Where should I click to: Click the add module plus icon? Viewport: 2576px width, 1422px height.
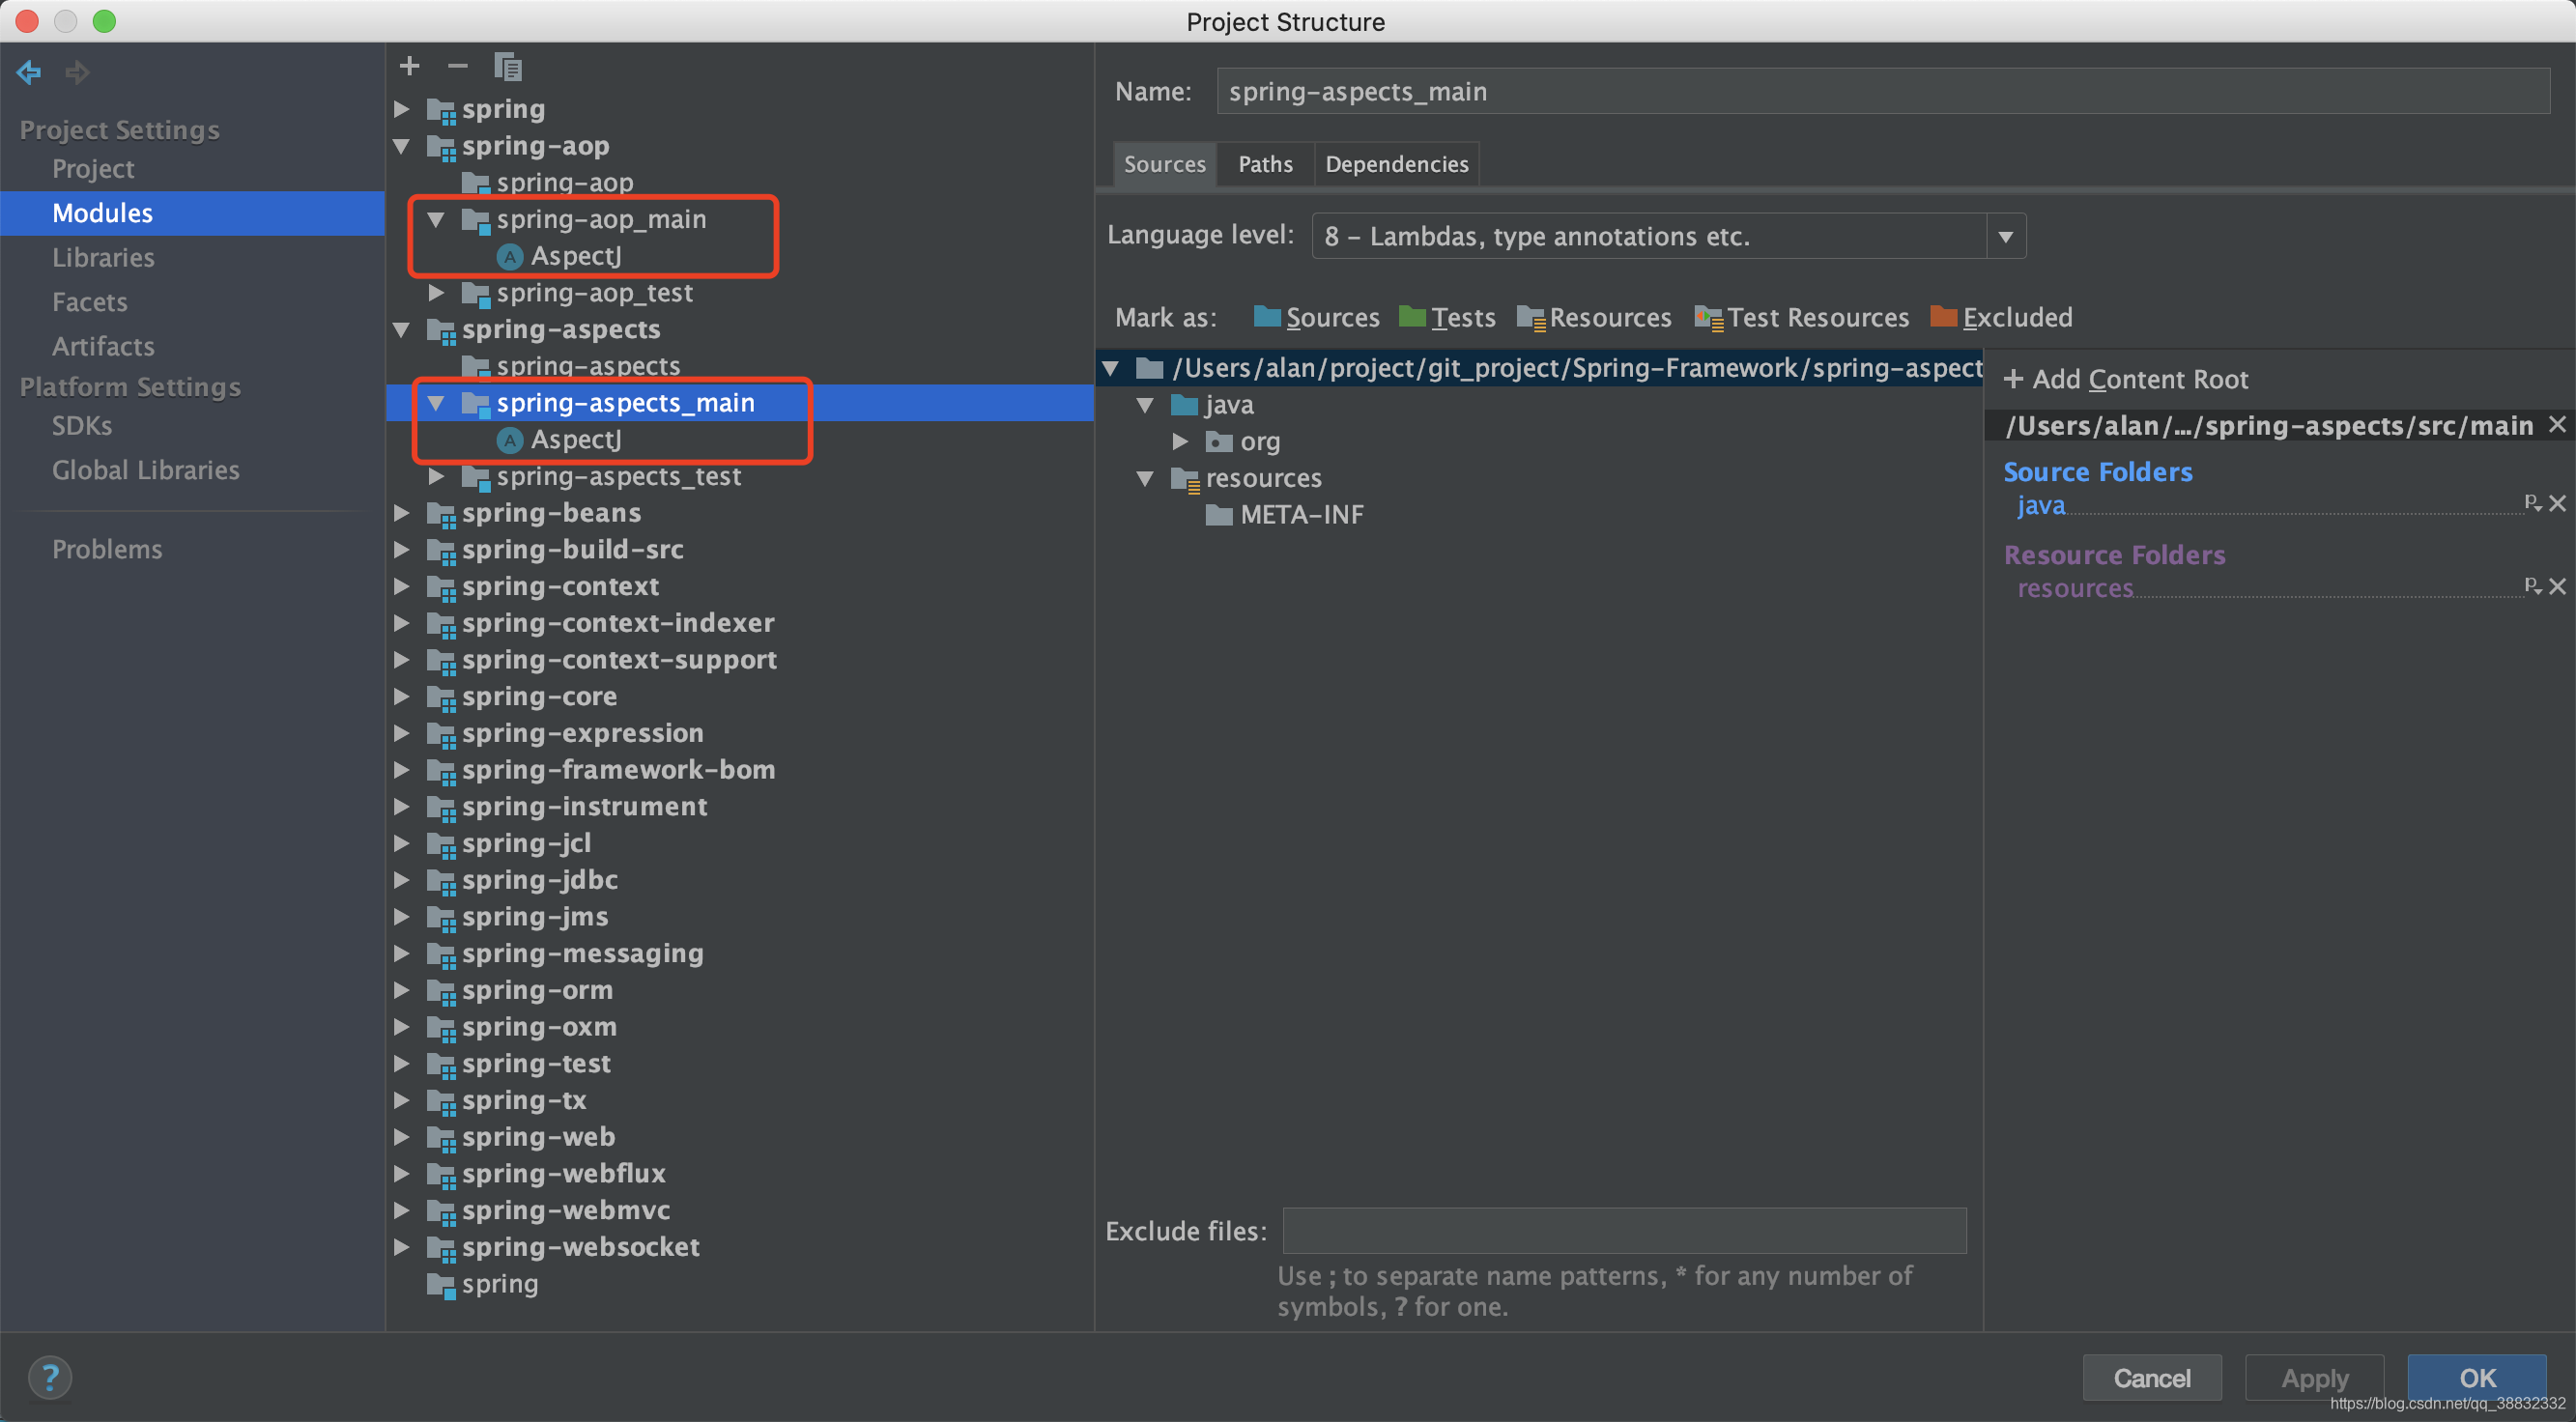click(x=409, y=65)
